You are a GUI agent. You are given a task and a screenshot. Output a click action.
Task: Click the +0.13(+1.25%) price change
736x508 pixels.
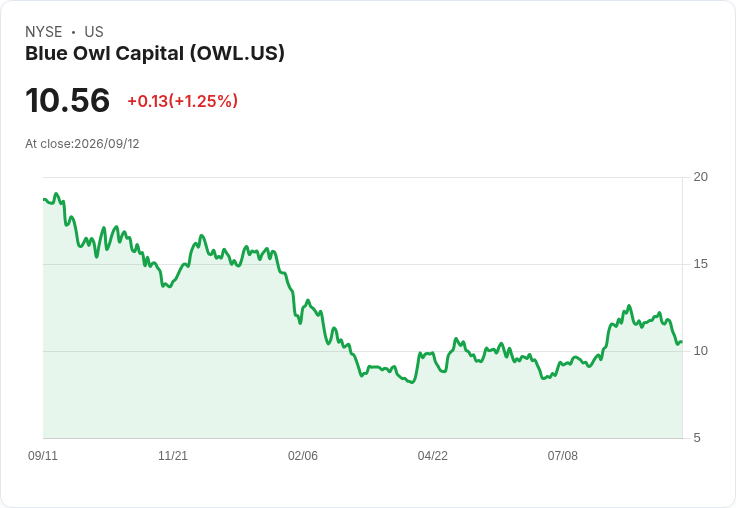coord(183,101)
